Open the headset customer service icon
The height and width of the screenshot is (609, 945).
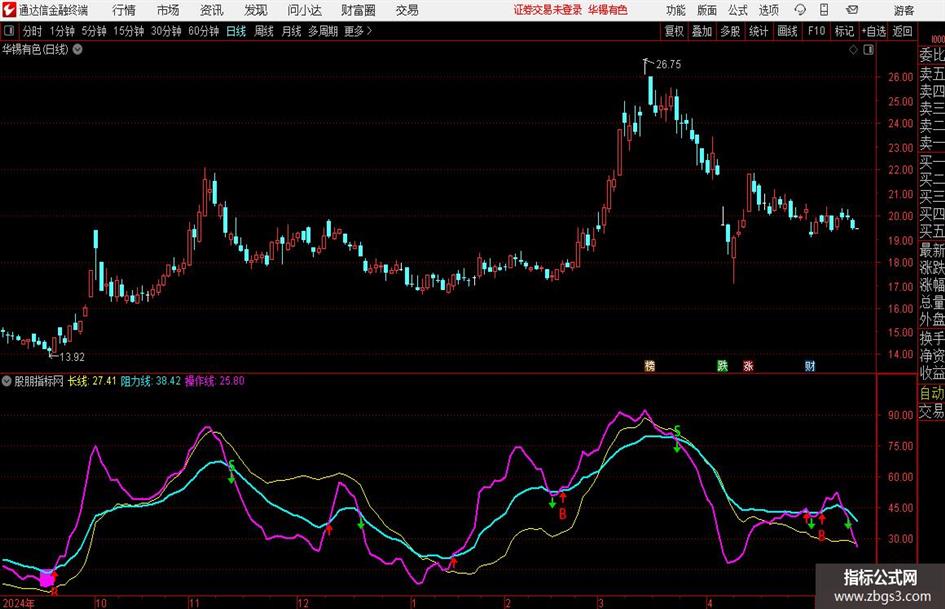[x=800, y=10]
